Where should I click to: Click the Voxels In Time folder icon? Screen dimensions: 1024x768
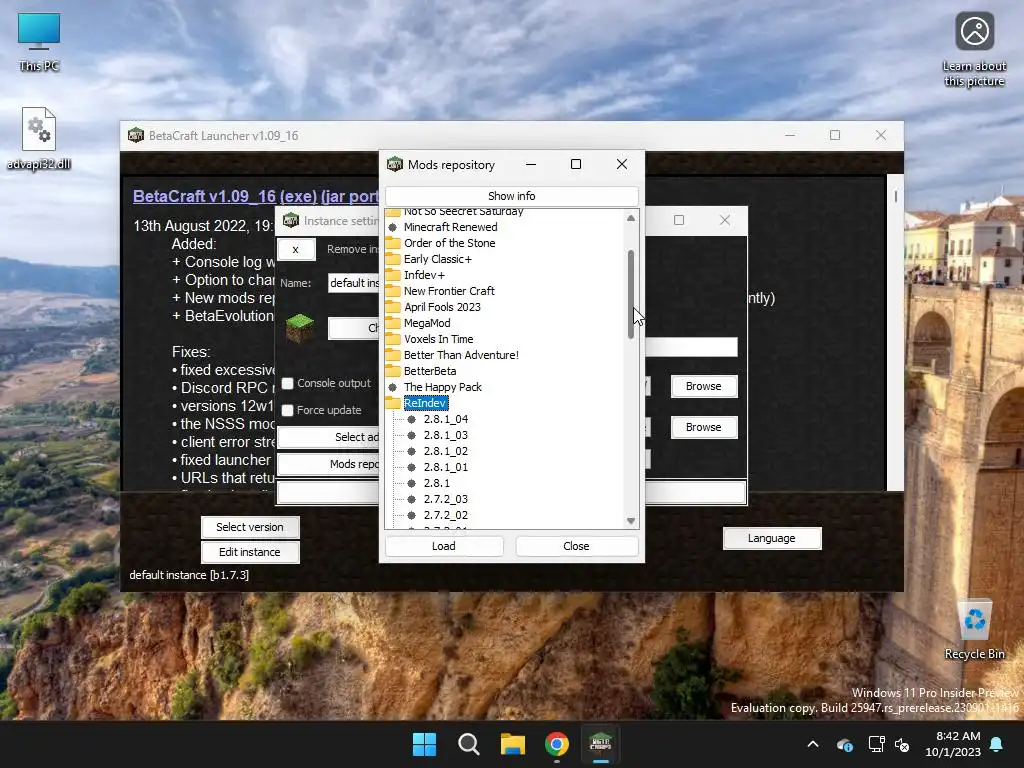coord(392,339)
